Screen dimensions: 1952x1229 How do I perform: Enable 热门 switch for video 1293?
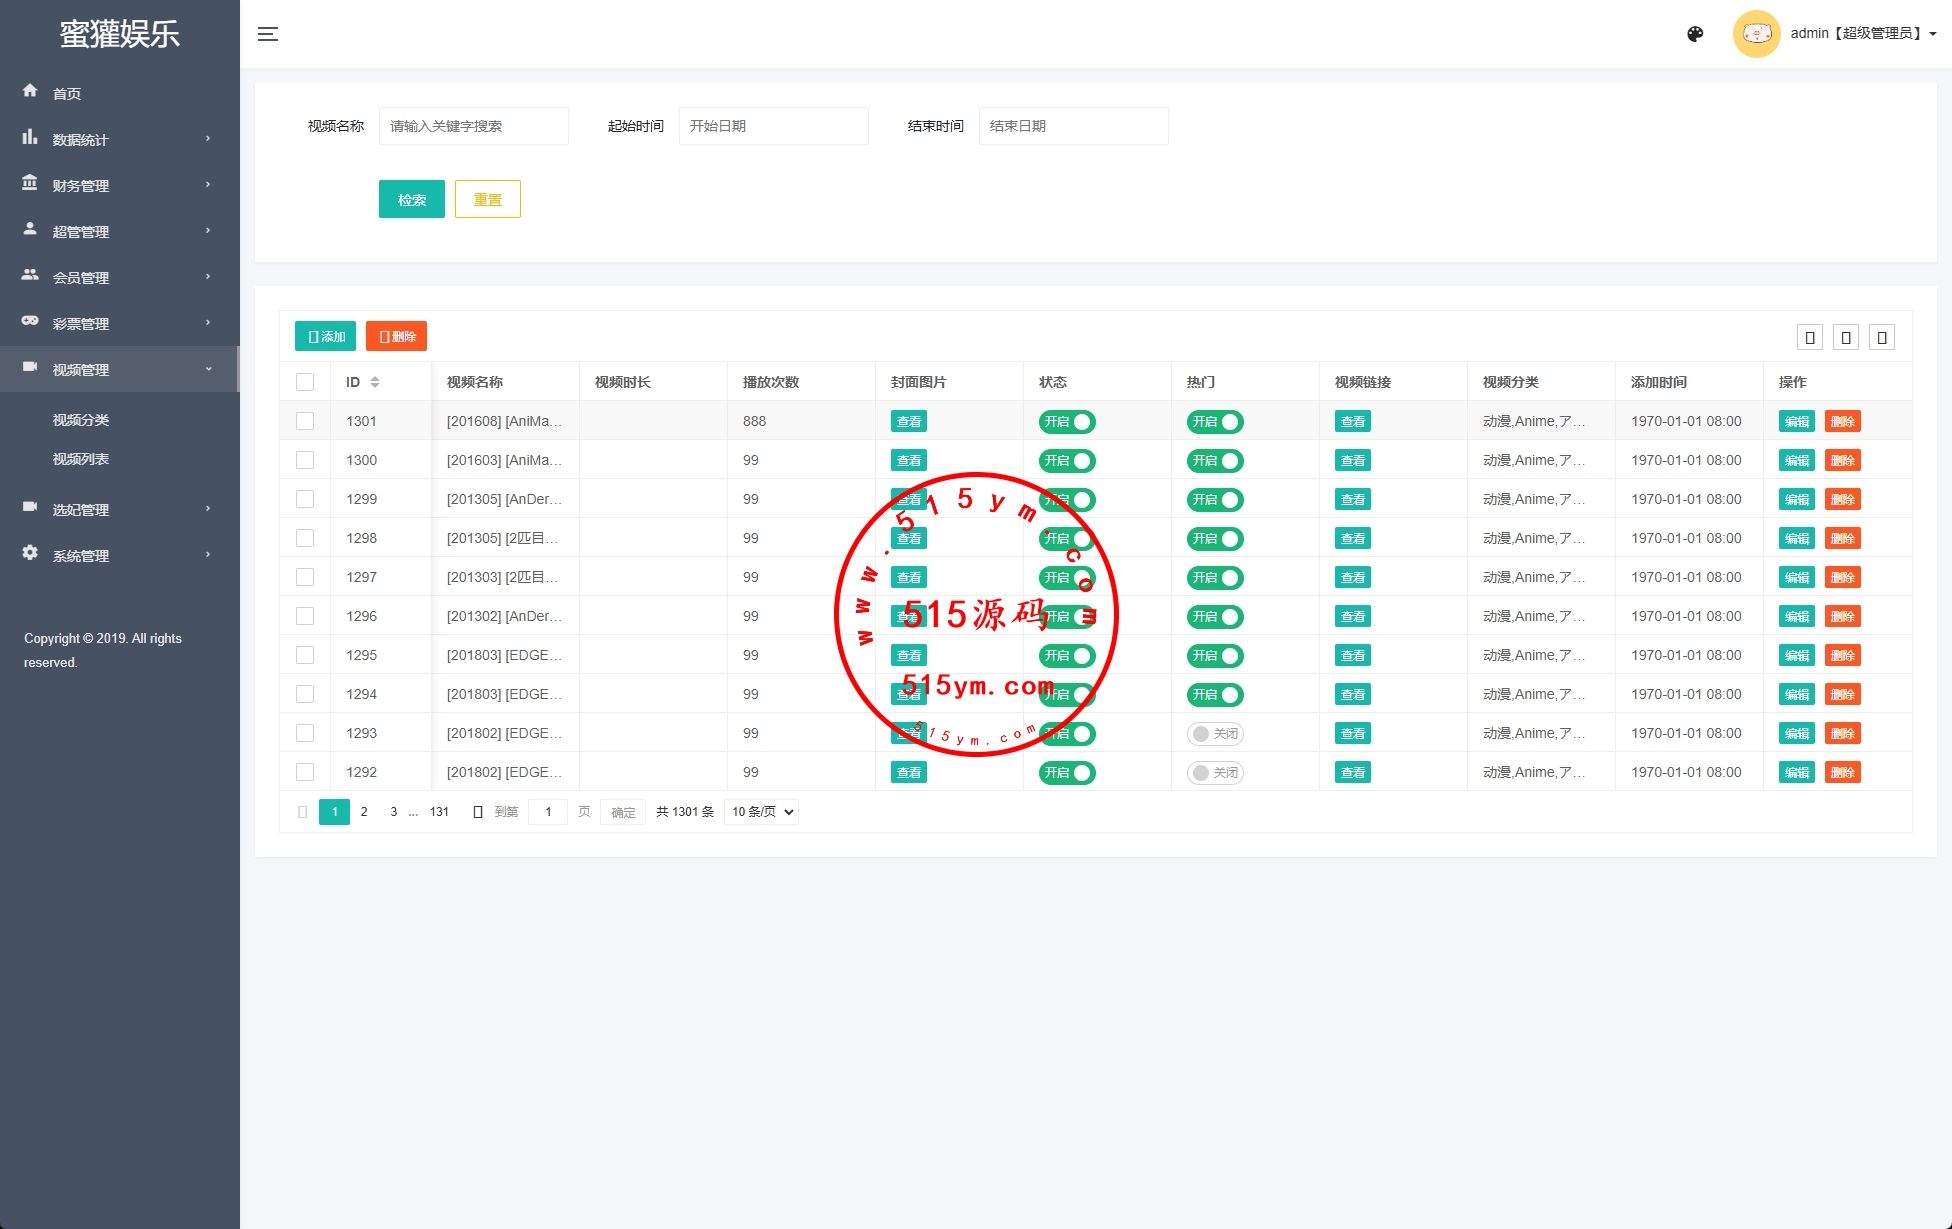1214,734
